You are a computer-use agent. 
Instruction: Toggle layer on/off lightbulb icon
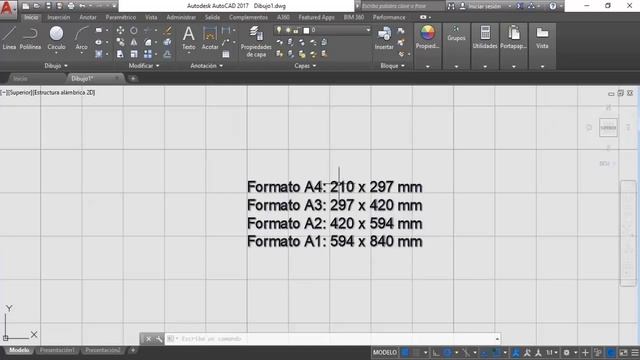pyautogui.click(x=279, y=30)
